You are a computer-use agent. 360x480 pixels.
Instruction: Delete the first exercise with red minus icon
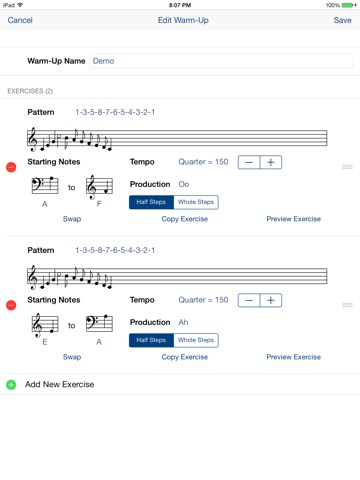11,167
